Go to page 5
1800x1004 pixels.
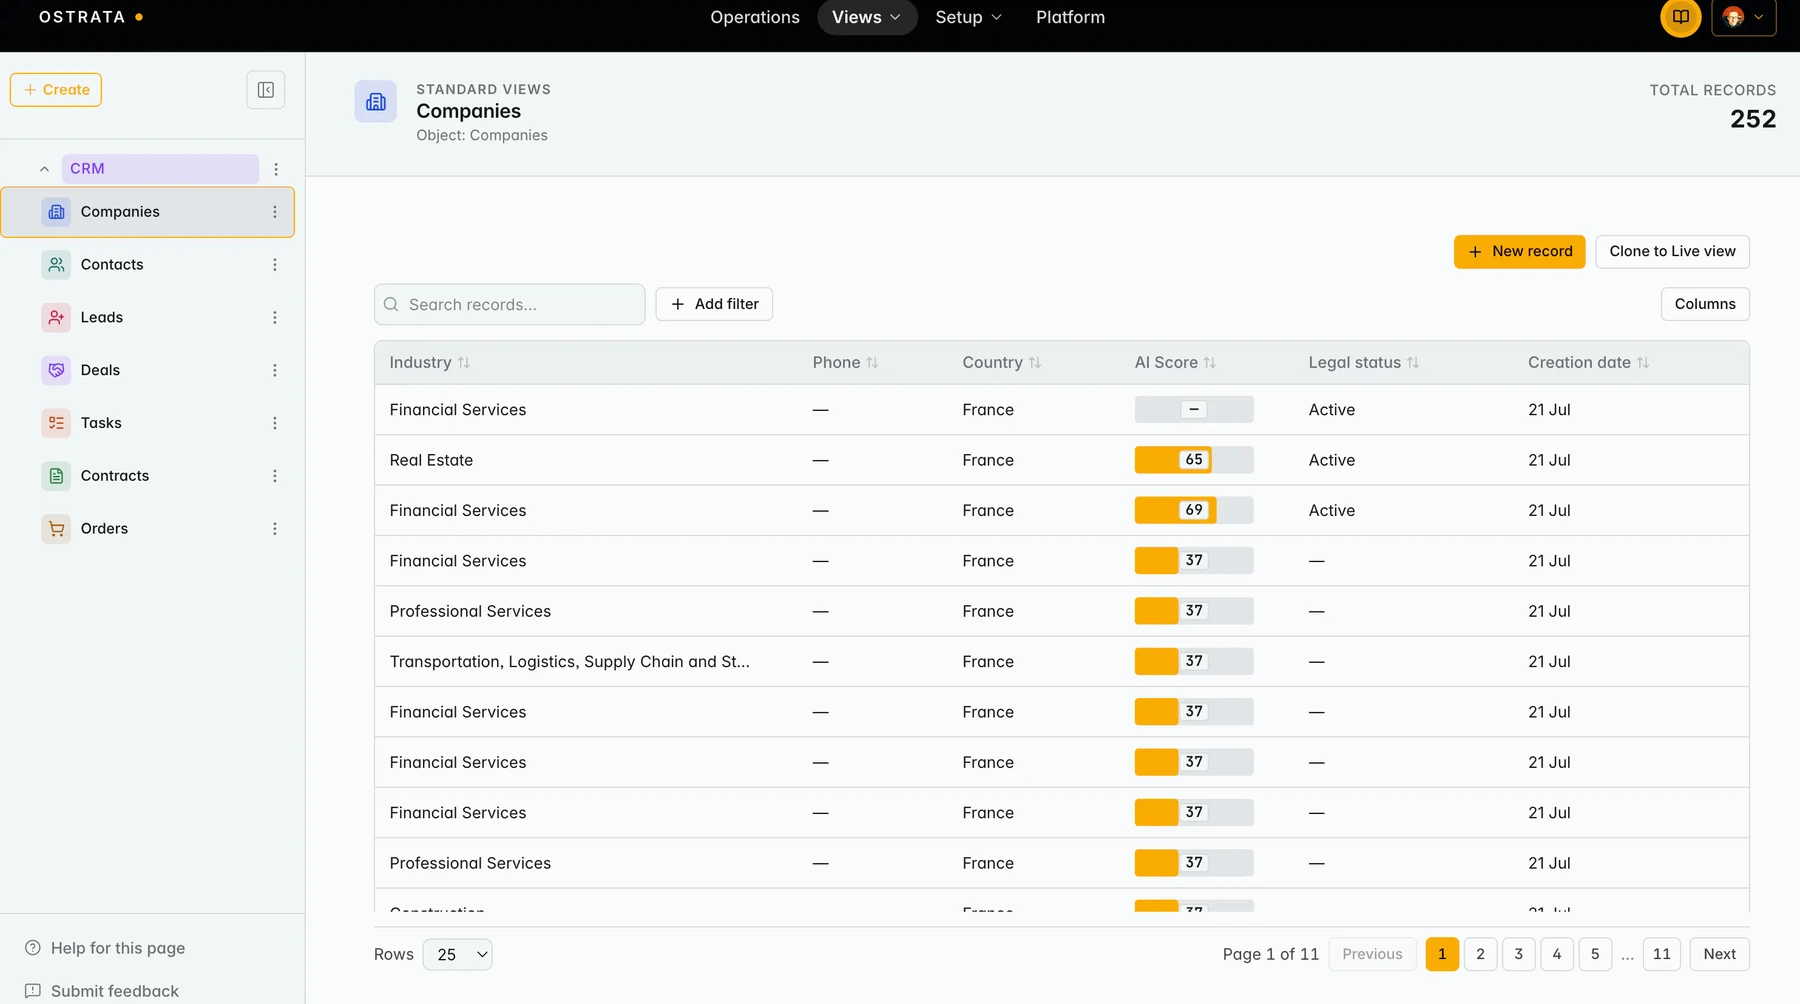pos(1595,954)
